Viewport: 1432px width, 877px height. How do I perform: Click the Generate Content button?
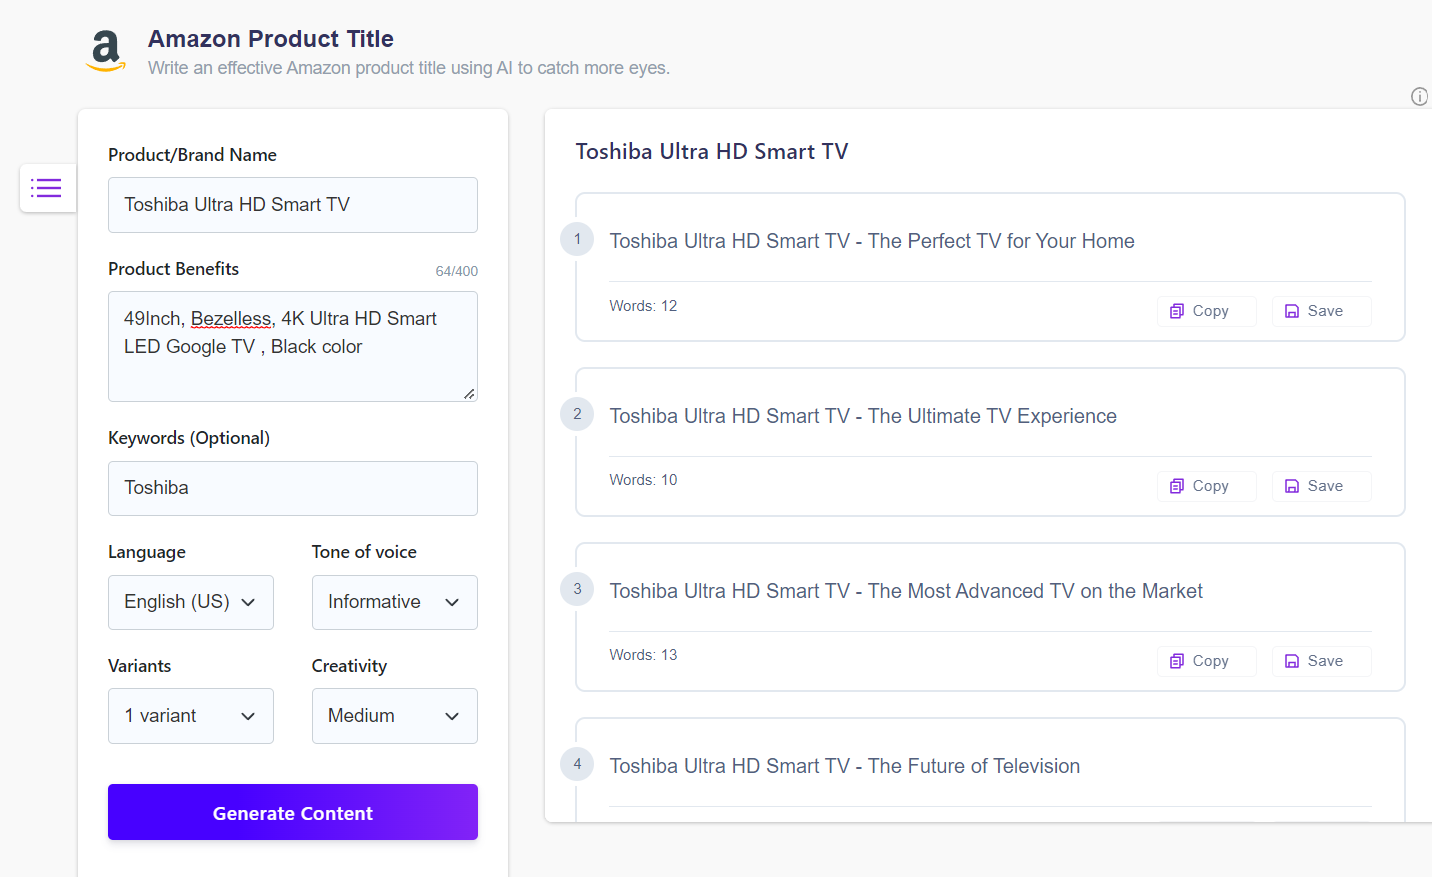[x=292, y=812]
